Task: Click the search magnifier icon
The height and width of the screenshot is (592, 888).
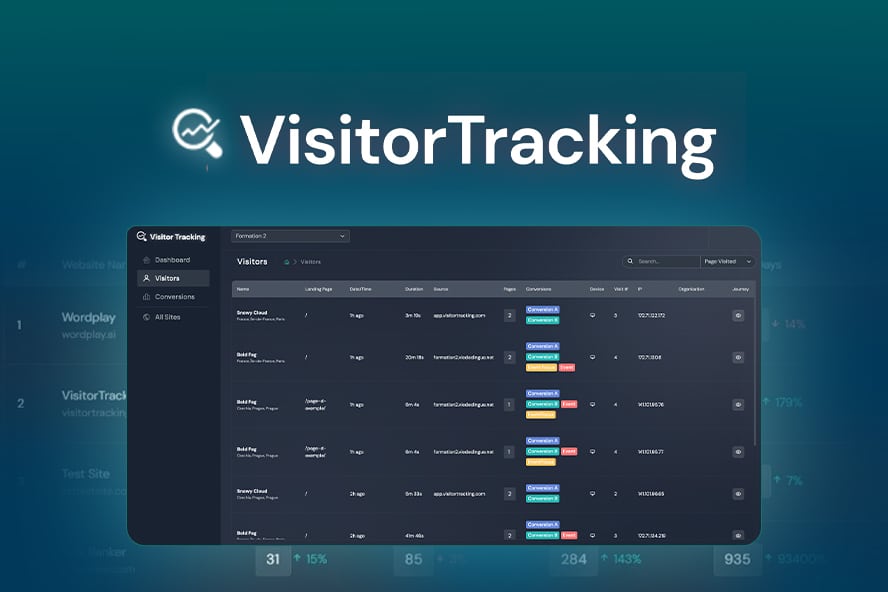Action: [631, 260]
